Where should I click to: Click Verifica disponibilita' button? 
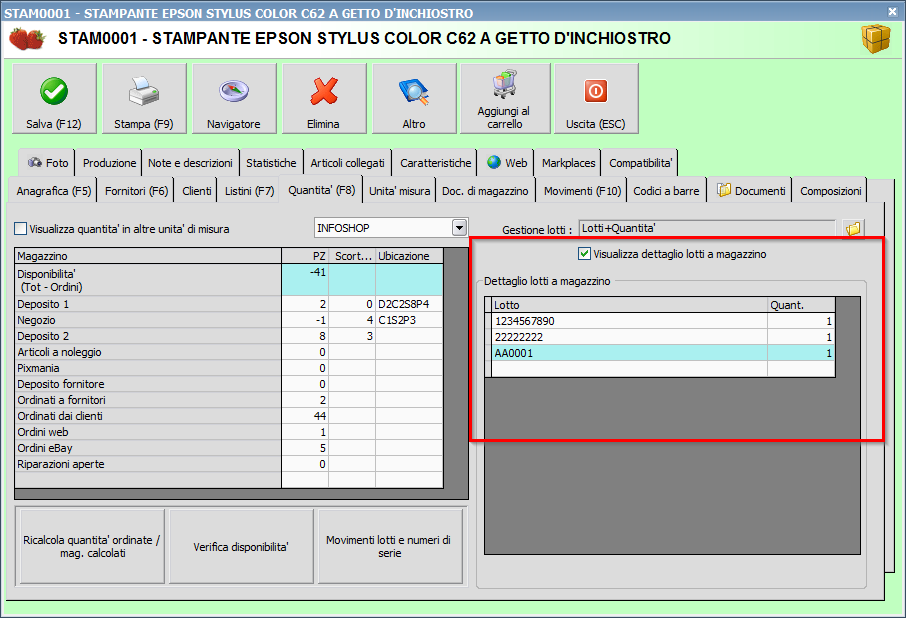[x=240, y=546]
